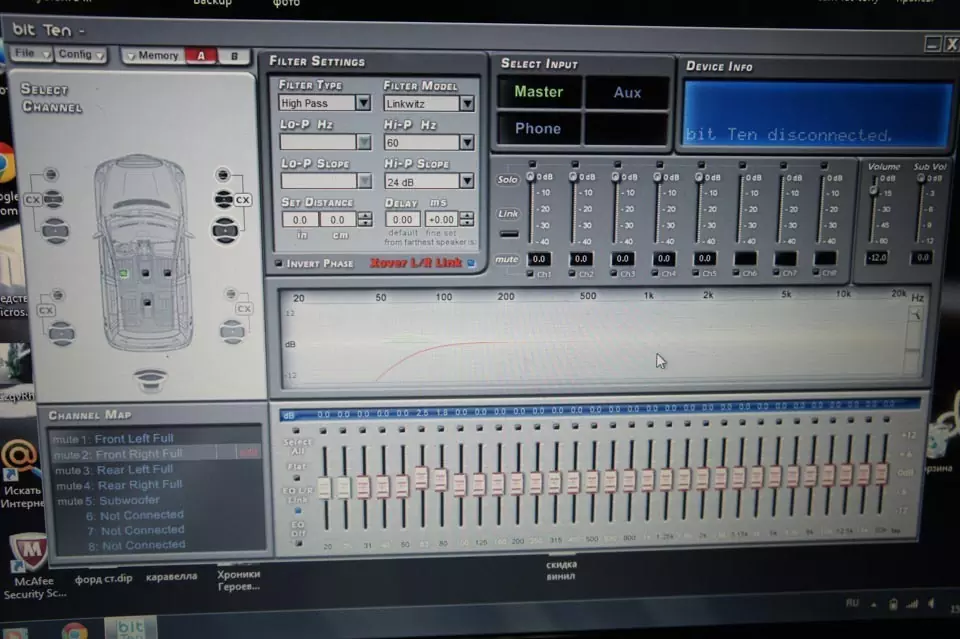Select the Phone input

point(538,129)
